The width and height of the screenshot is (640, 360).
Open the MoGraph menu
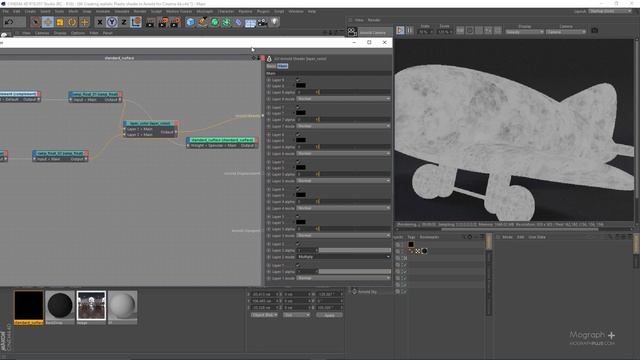coord(204,11)
